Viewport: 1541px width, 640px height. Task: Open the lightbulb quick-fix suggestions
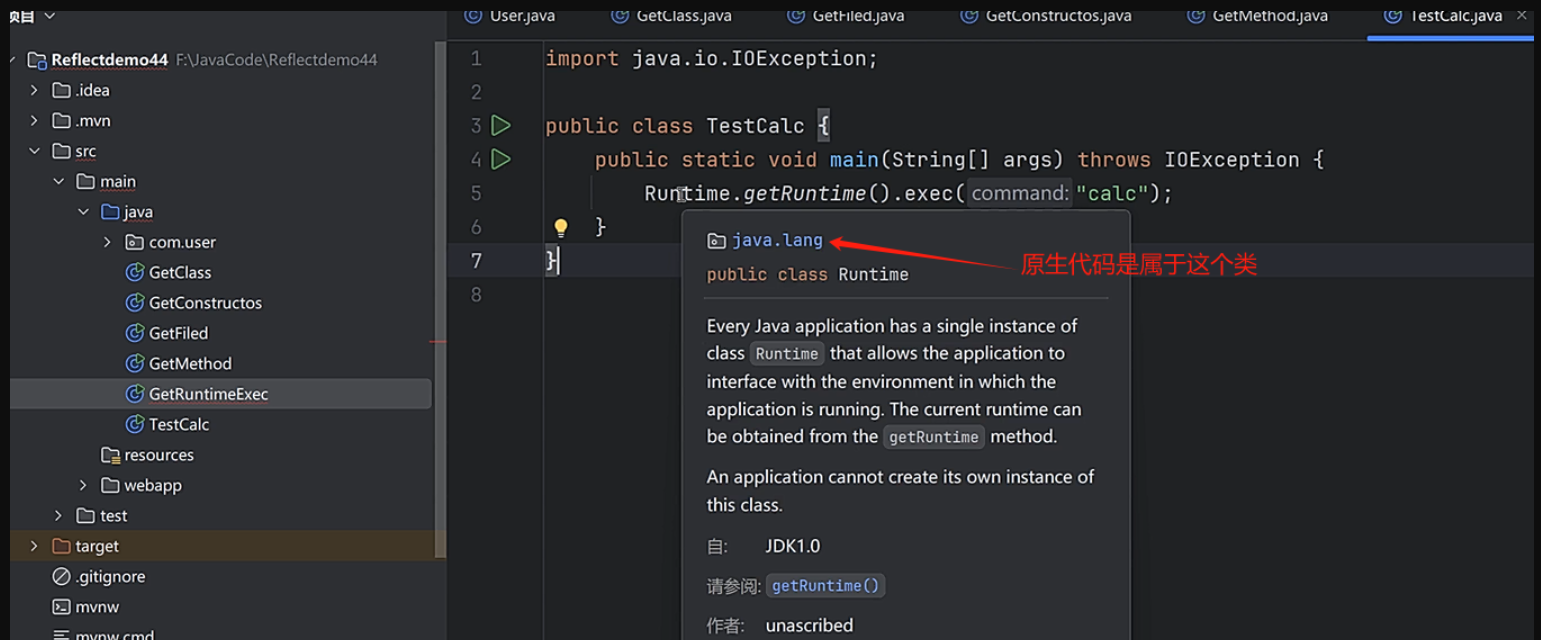point(561,227)
